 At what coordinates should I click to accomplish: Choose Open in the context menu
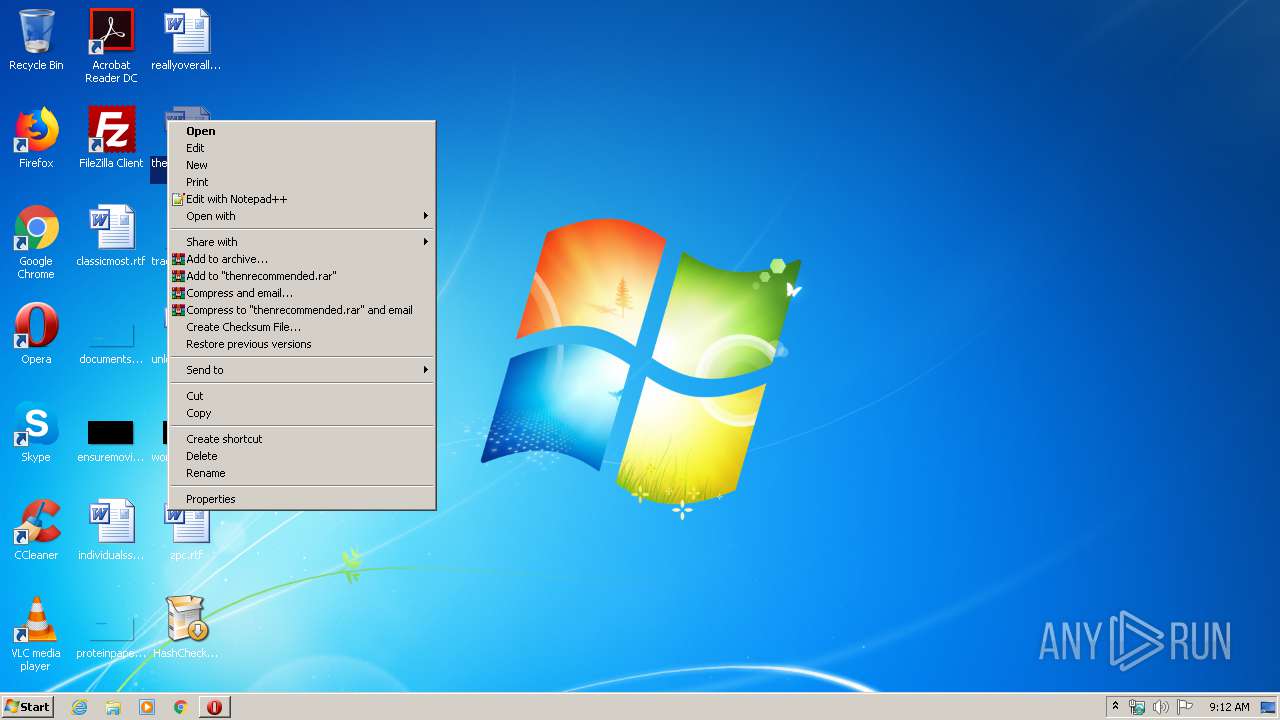click(302, 131)
